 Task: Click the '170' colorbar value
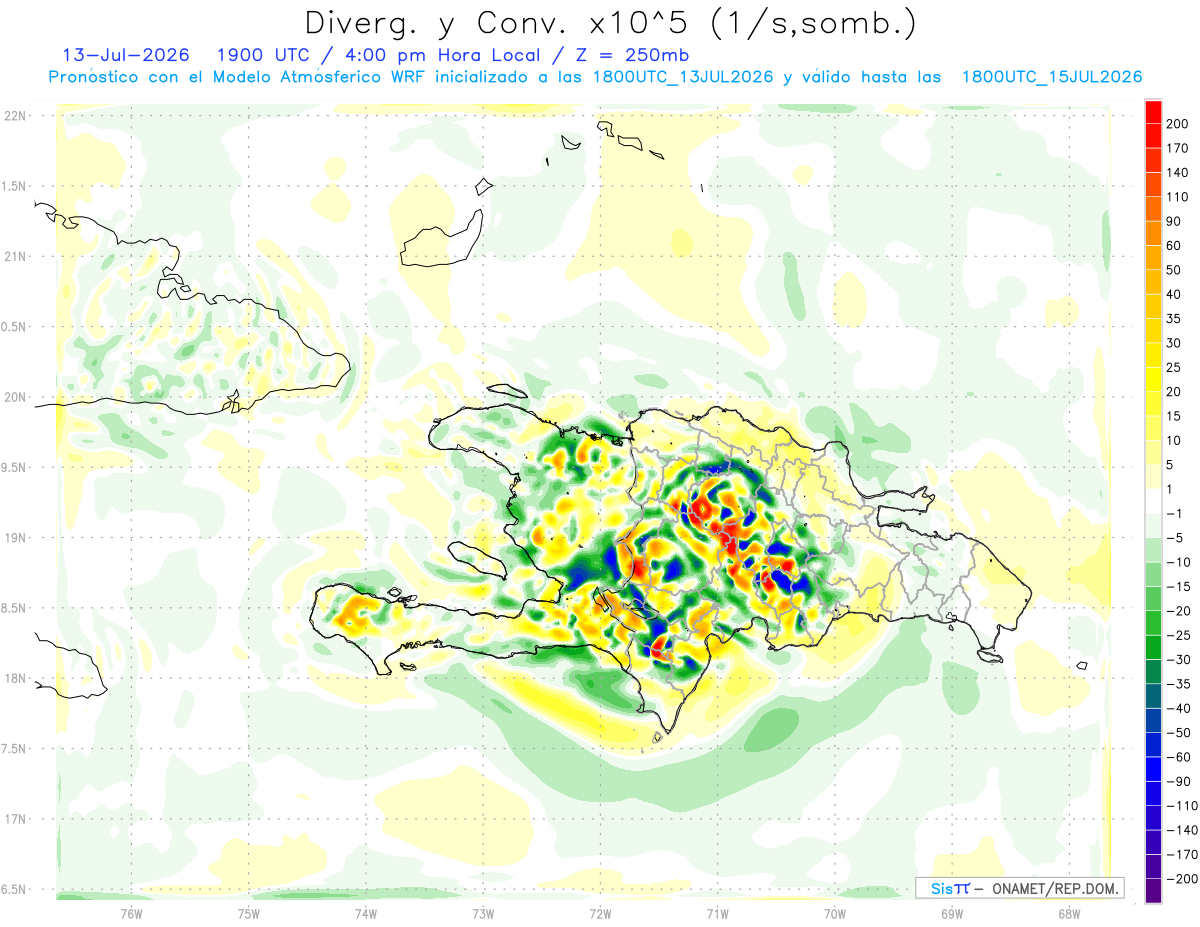pyautogui.click(x=1177, y=148)
